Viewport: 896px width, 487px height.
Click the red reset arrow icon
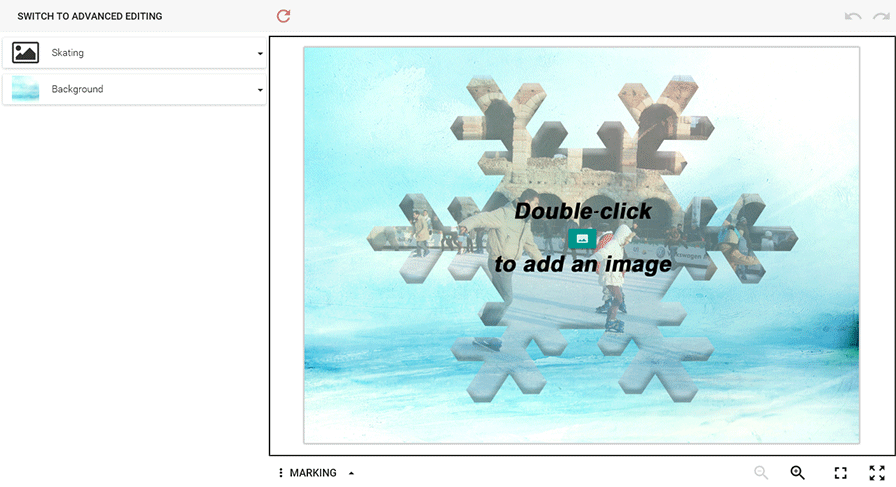point(283,16)
